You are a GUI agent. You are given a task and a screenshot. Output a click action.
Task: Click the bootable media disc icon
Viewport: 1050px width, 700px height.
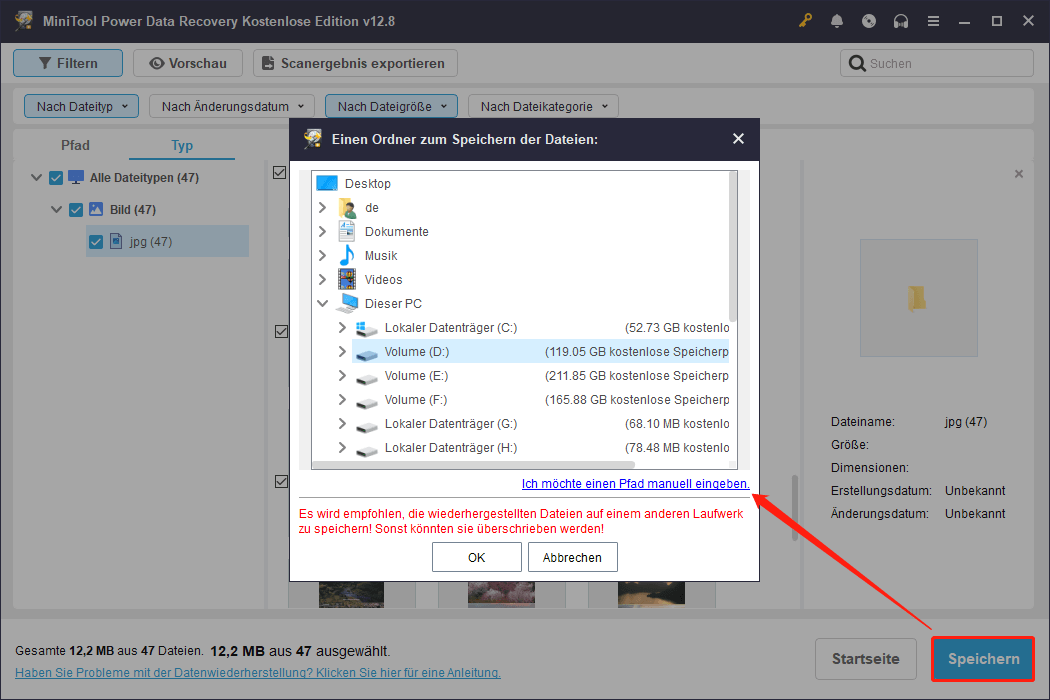pos(869,20)
